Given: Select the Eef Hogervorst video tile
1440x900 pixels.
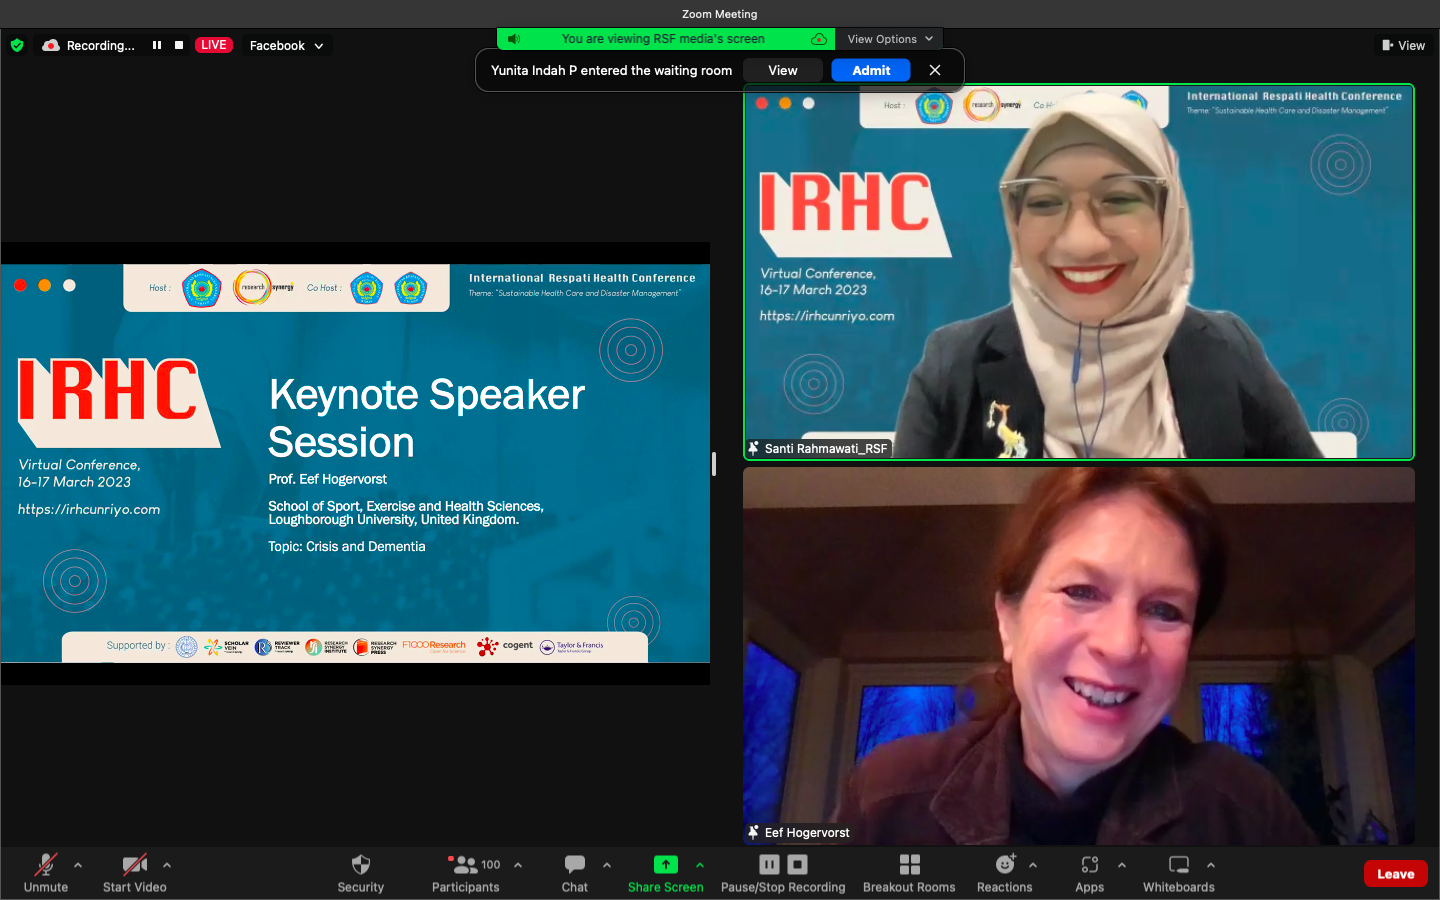Looking at the screenshot, I should coord(1078,655).
